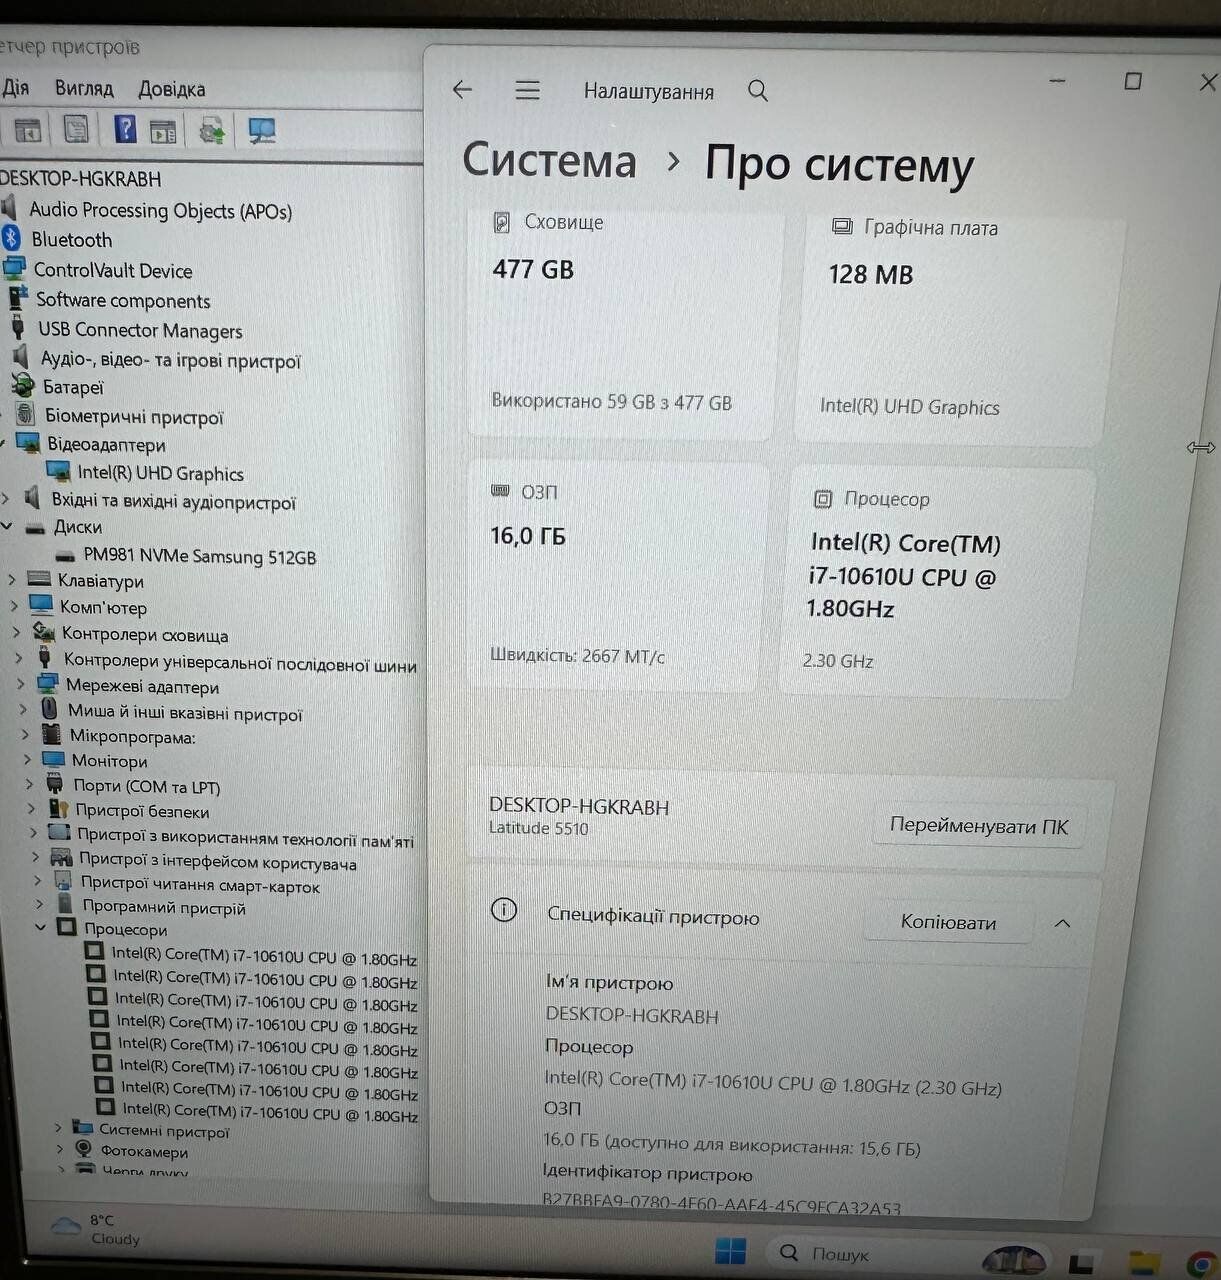
Task: Click the blue Help question mark toolbar icon
Action: point(125,130)
